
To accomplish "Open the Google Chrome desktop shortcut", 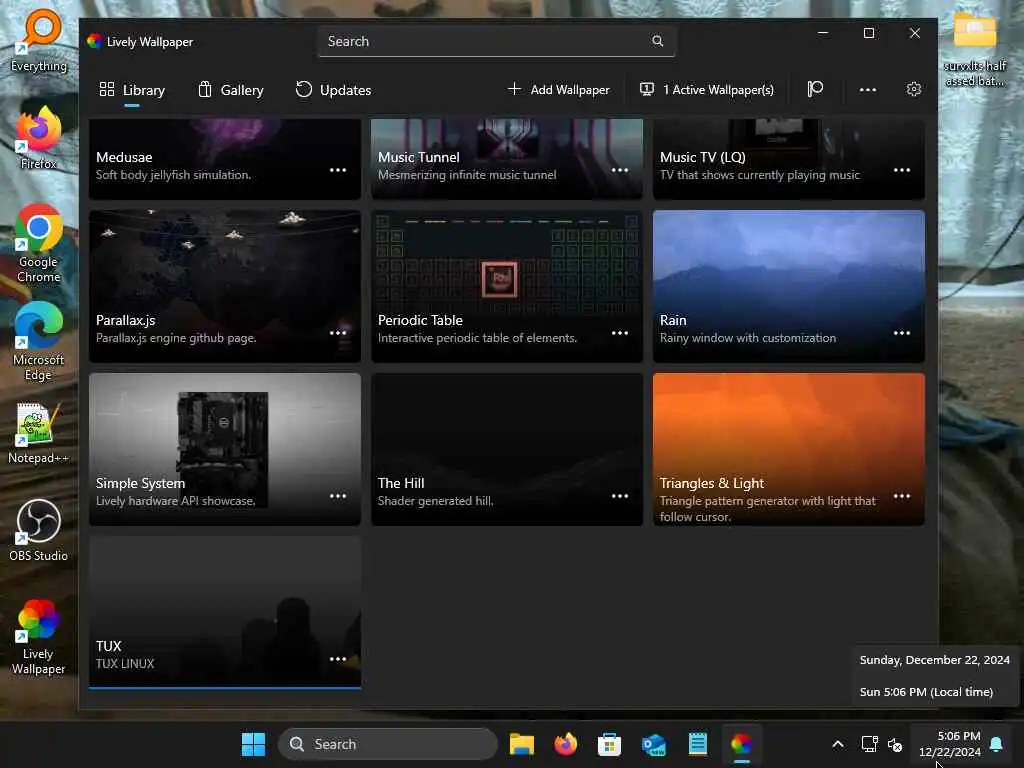I will click(x=39, y=244).
